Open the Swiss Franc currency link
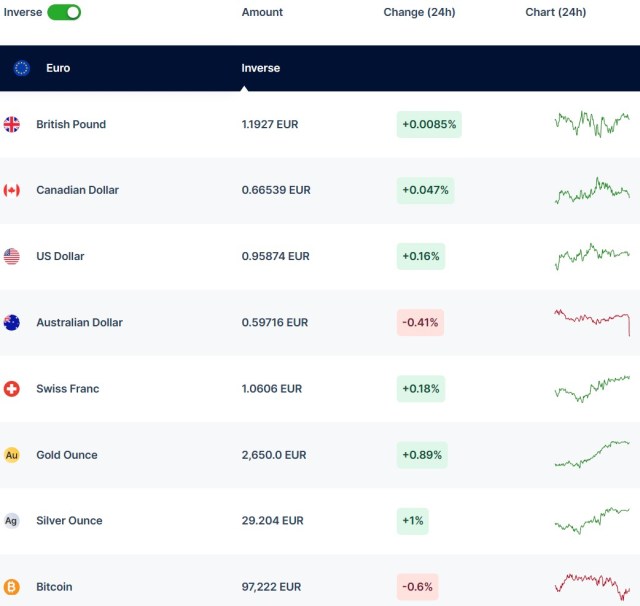The image size is (640, 606). pyautogui.click(x=67, y=388)
